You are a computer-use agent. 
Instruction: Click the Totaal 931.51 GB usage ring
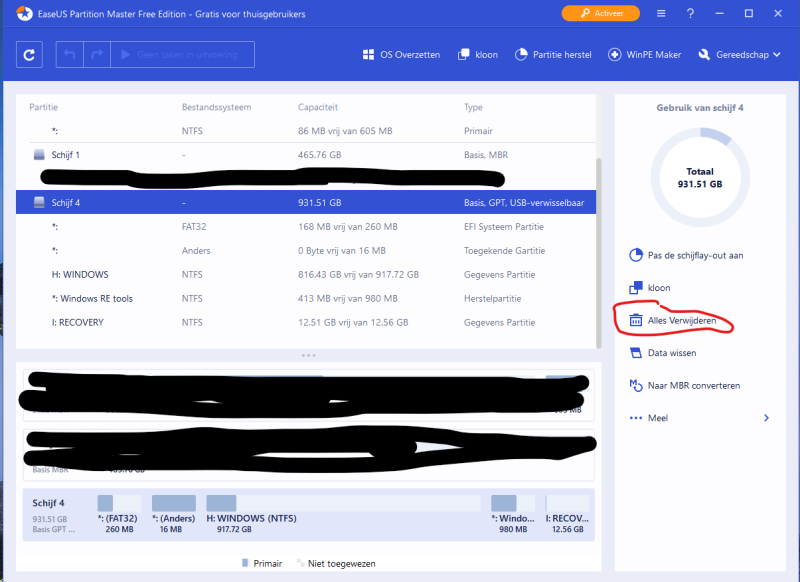pos(700,178)
